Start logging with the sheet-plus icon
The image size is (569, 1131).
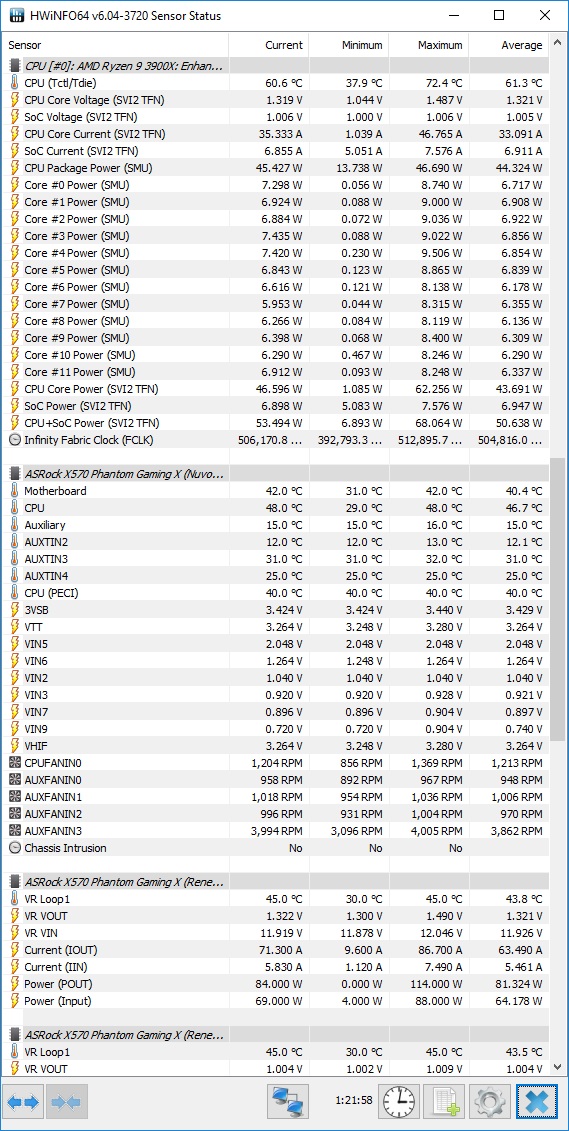point(444,1101)
